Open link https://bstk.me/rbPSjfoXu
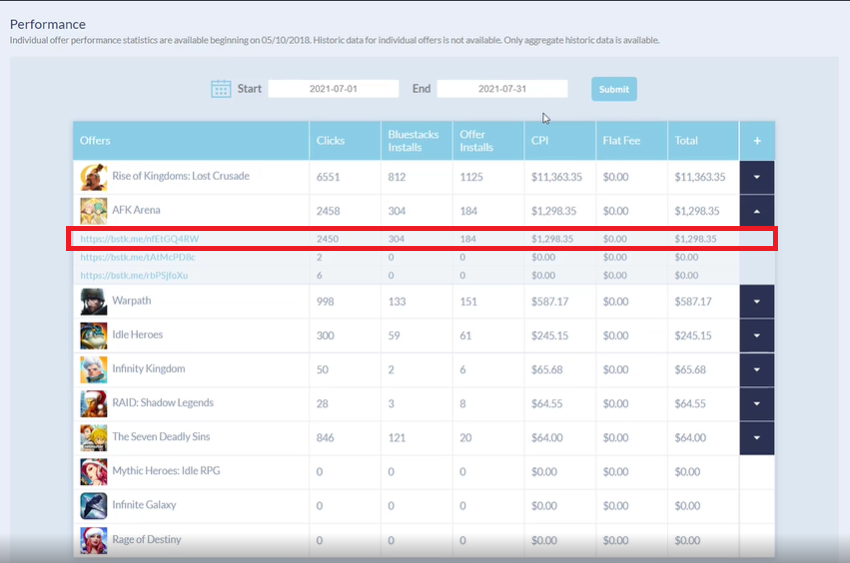This screenshot has height=563, width=850. coord(134,275)
